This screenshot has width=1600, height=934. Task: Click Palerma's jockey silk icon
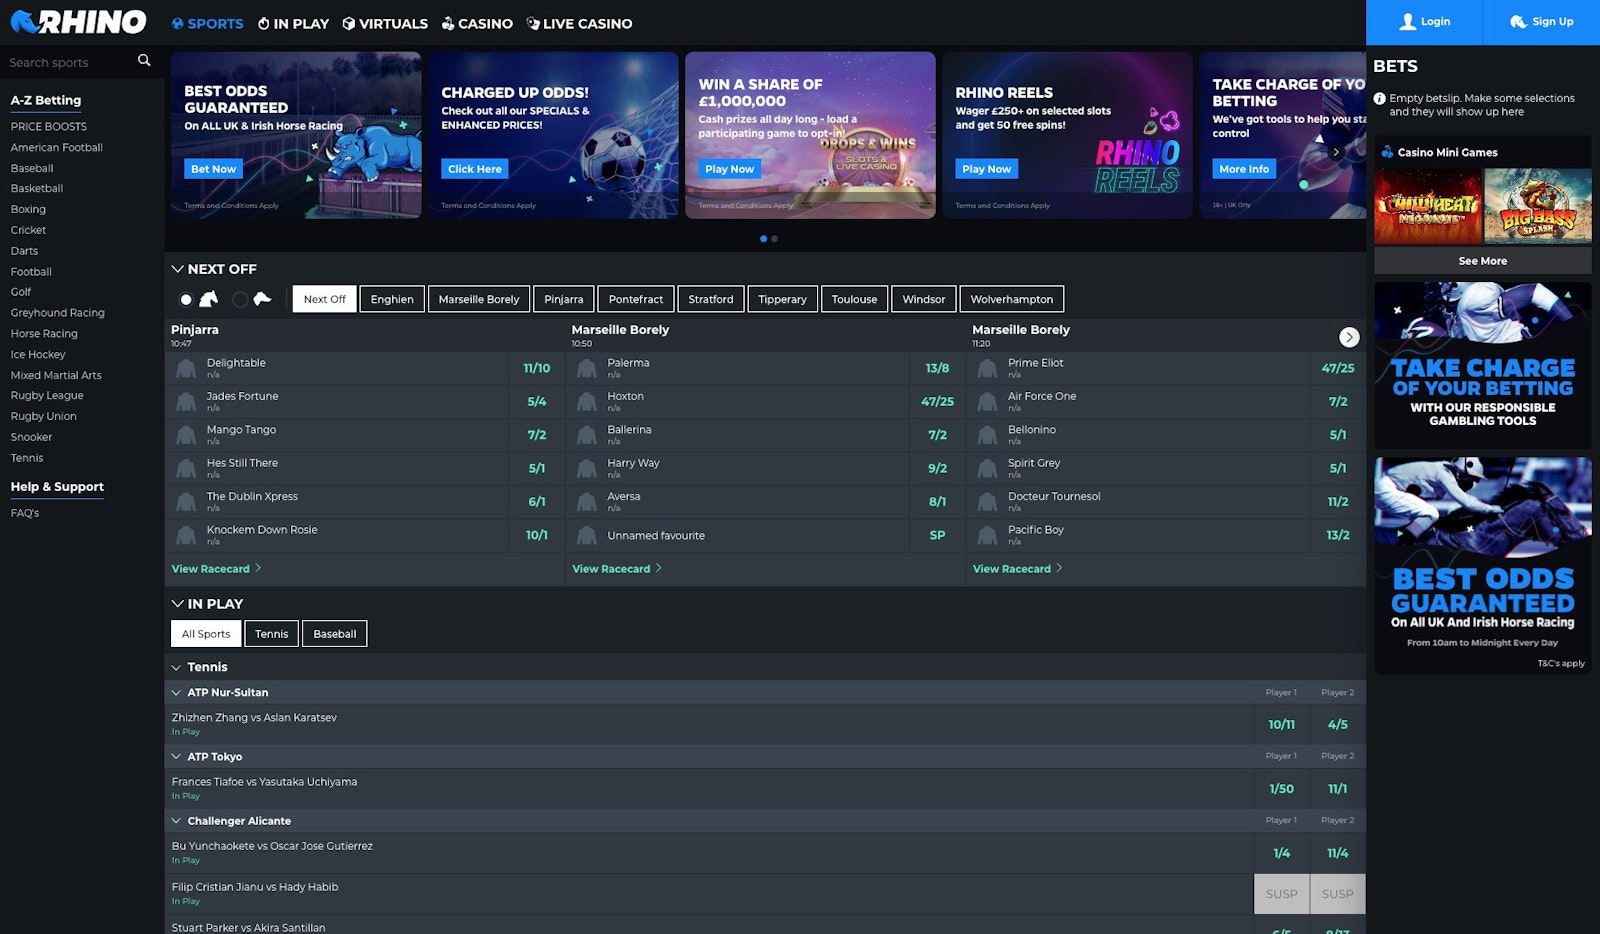point(587,369)
